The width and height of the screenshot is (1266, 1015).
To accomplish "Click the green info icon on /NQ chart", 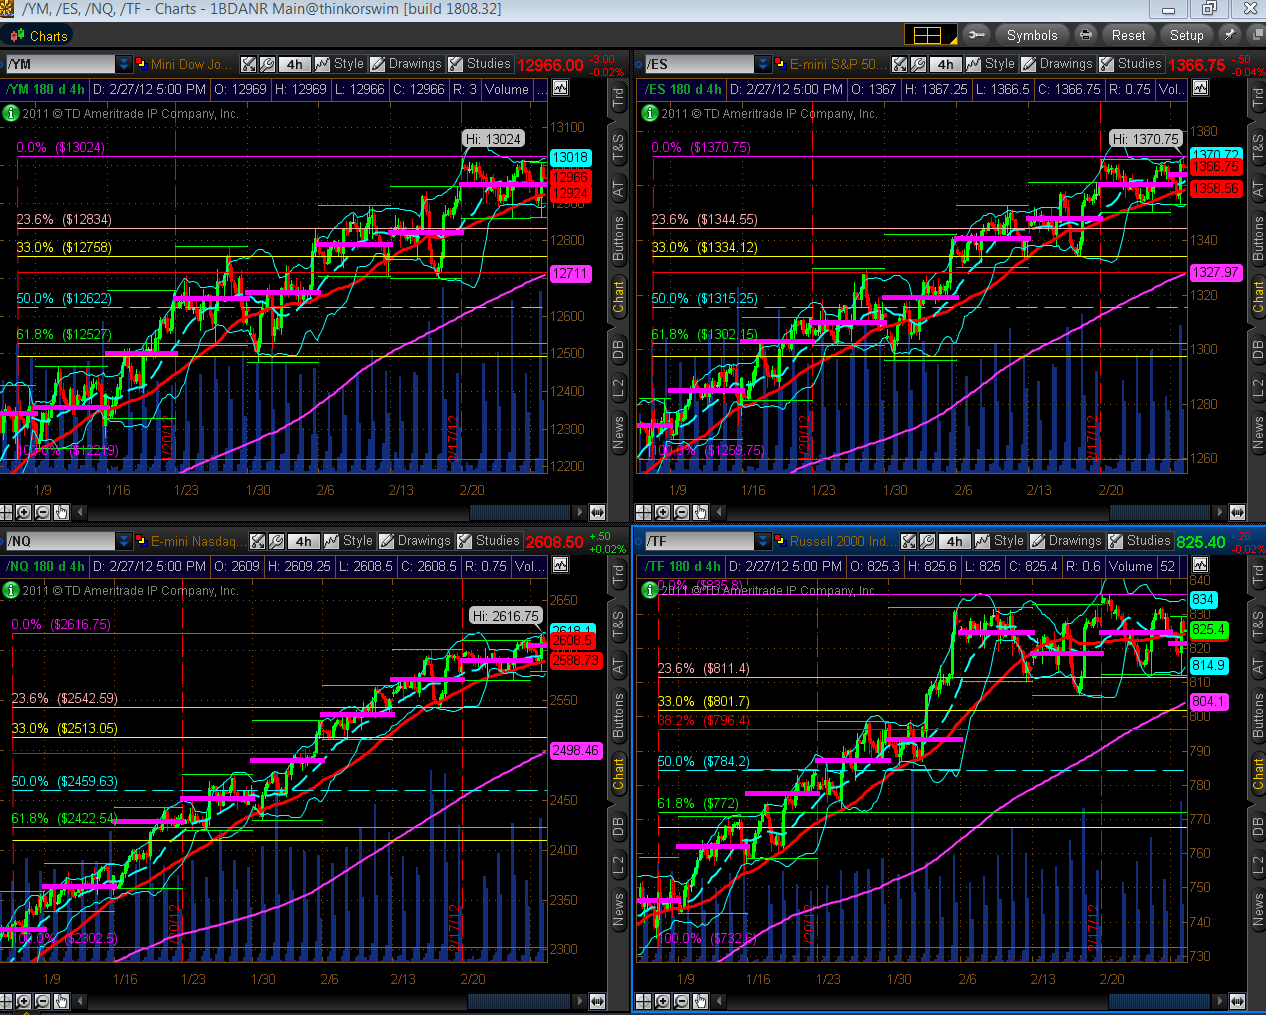I will point(11,590).
